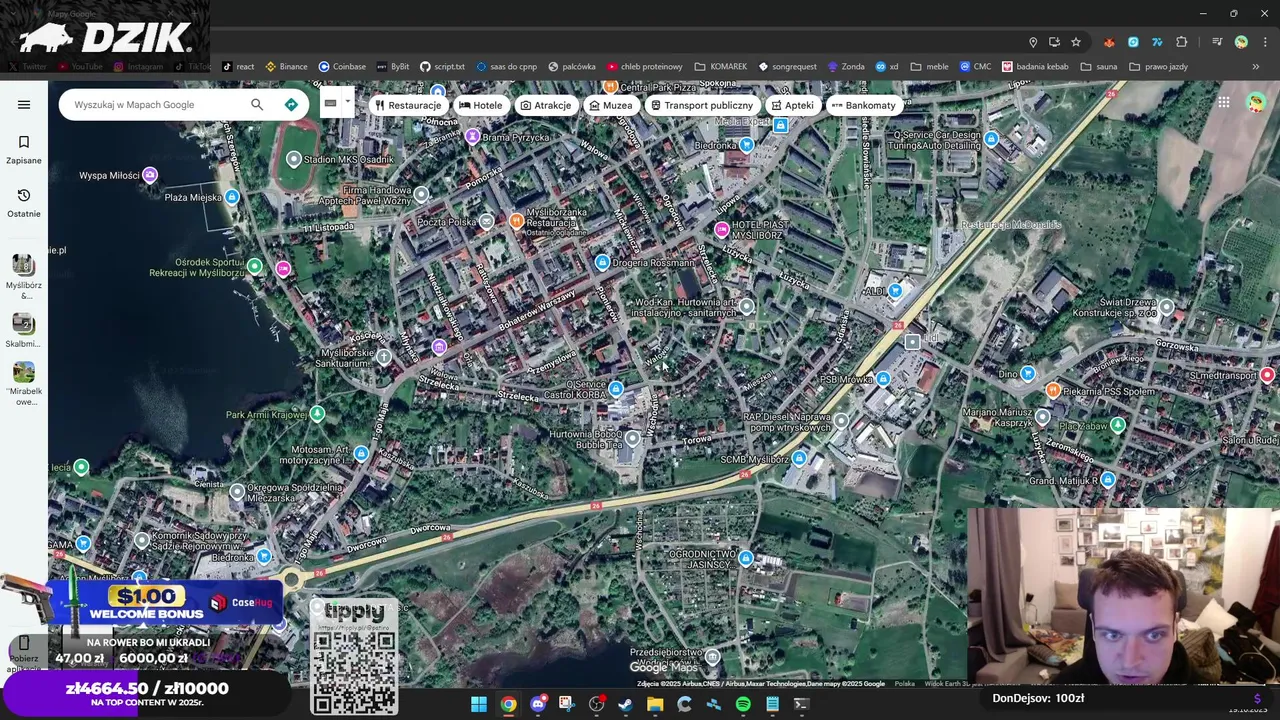Open the sauna bookmarks folder
Image resolution: width=1280 pixels, height=720 pixels.
(x=1098, y=67)
